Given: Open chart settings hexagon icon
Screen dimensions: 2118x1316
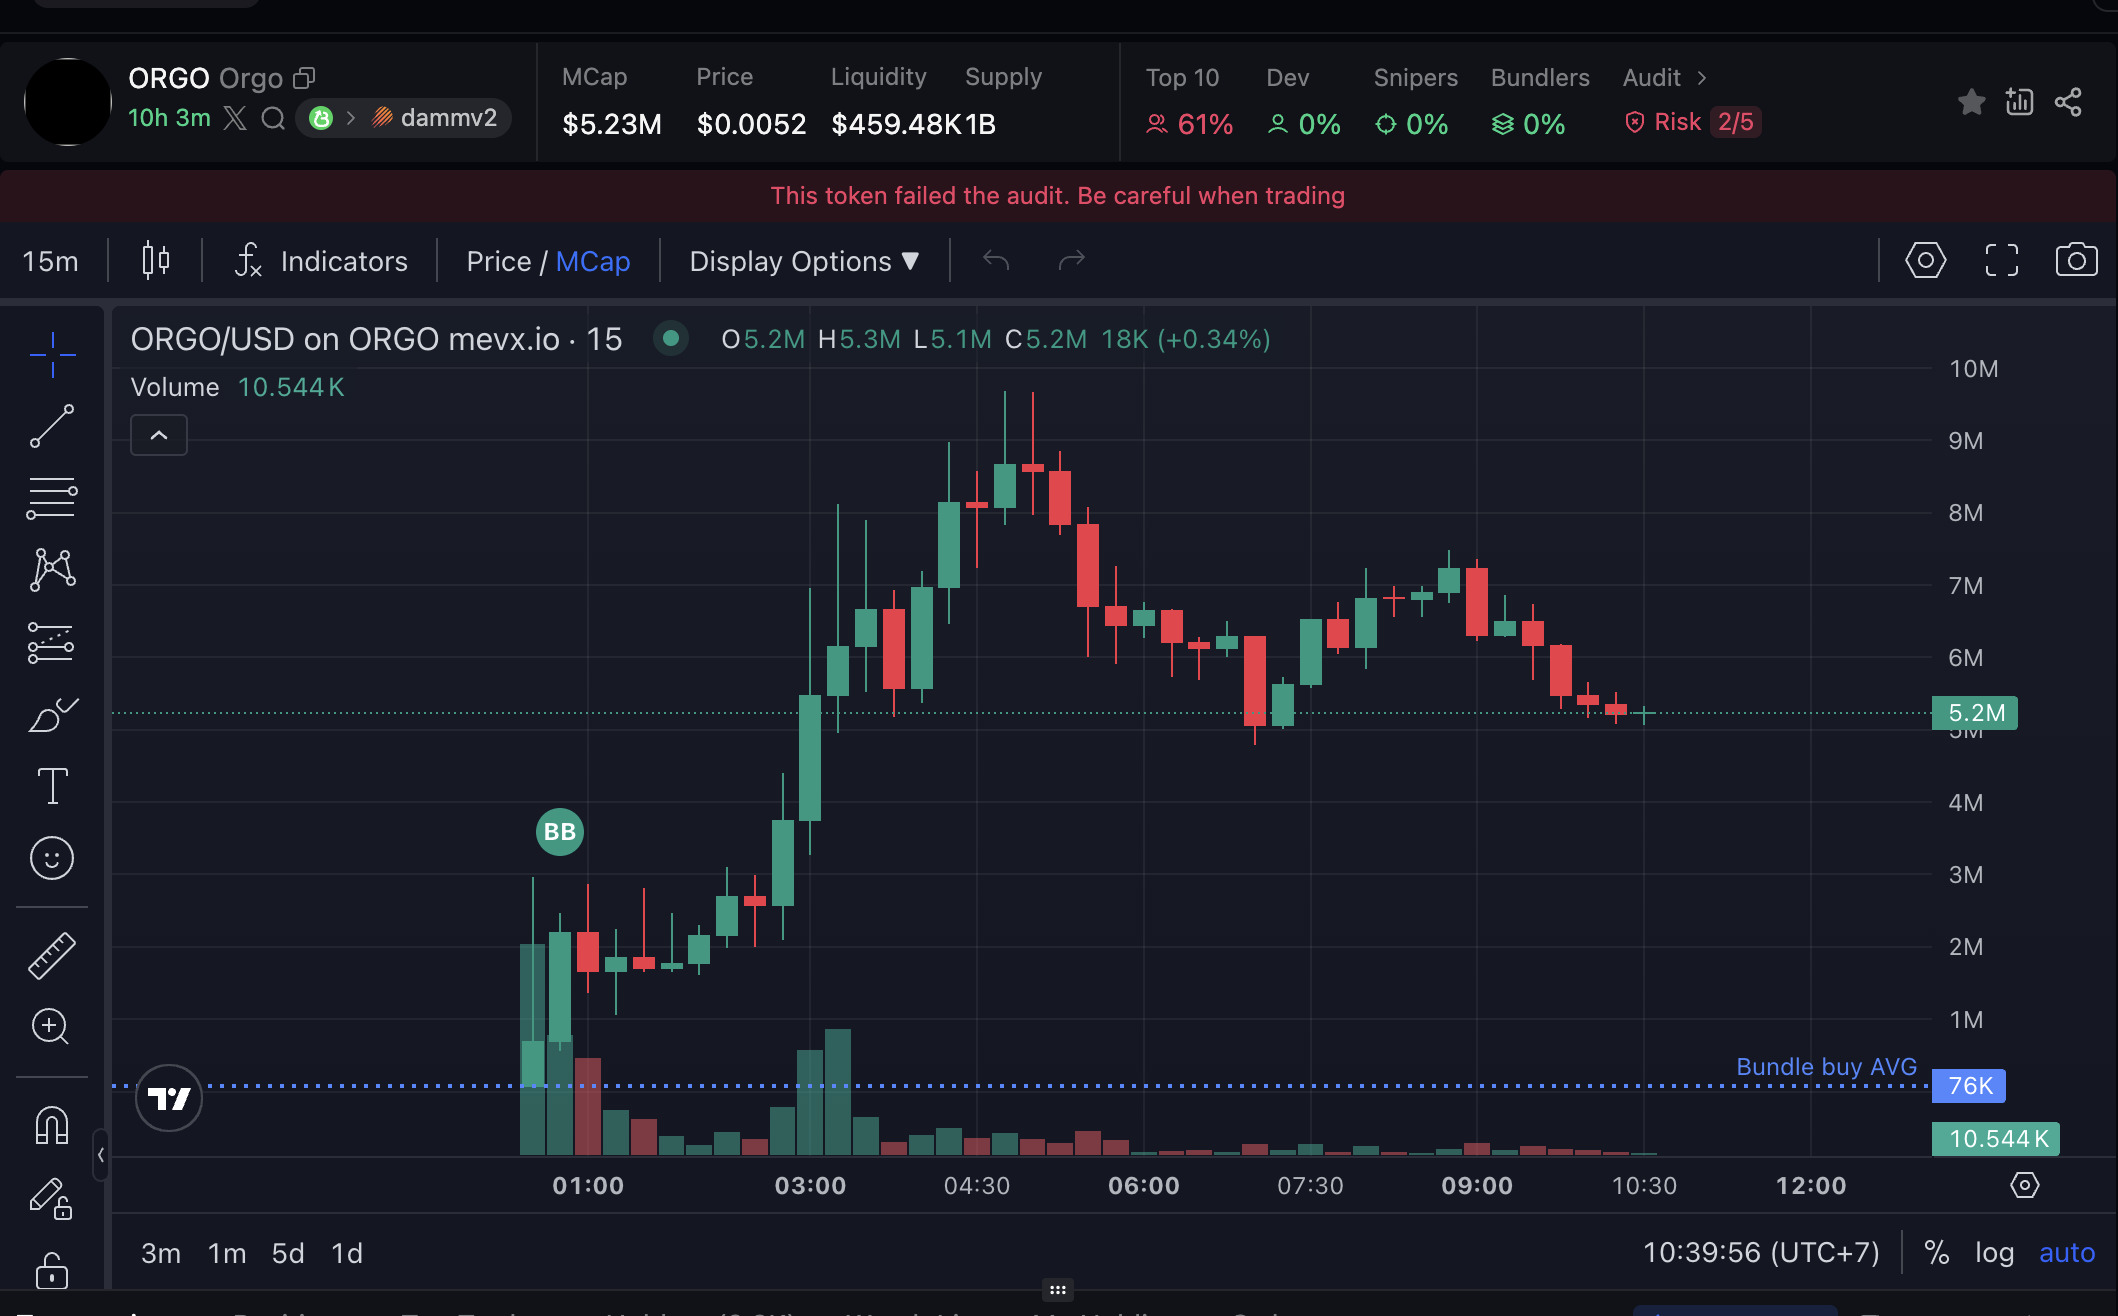Looking at the screenshot, I should click(x=1925, y=261).
